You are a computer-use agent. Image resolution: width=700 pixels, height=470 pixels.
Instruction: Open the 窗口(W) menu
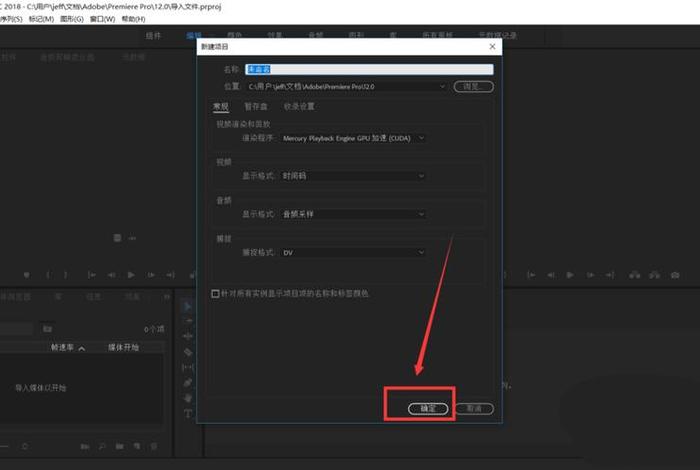[102, 19]
